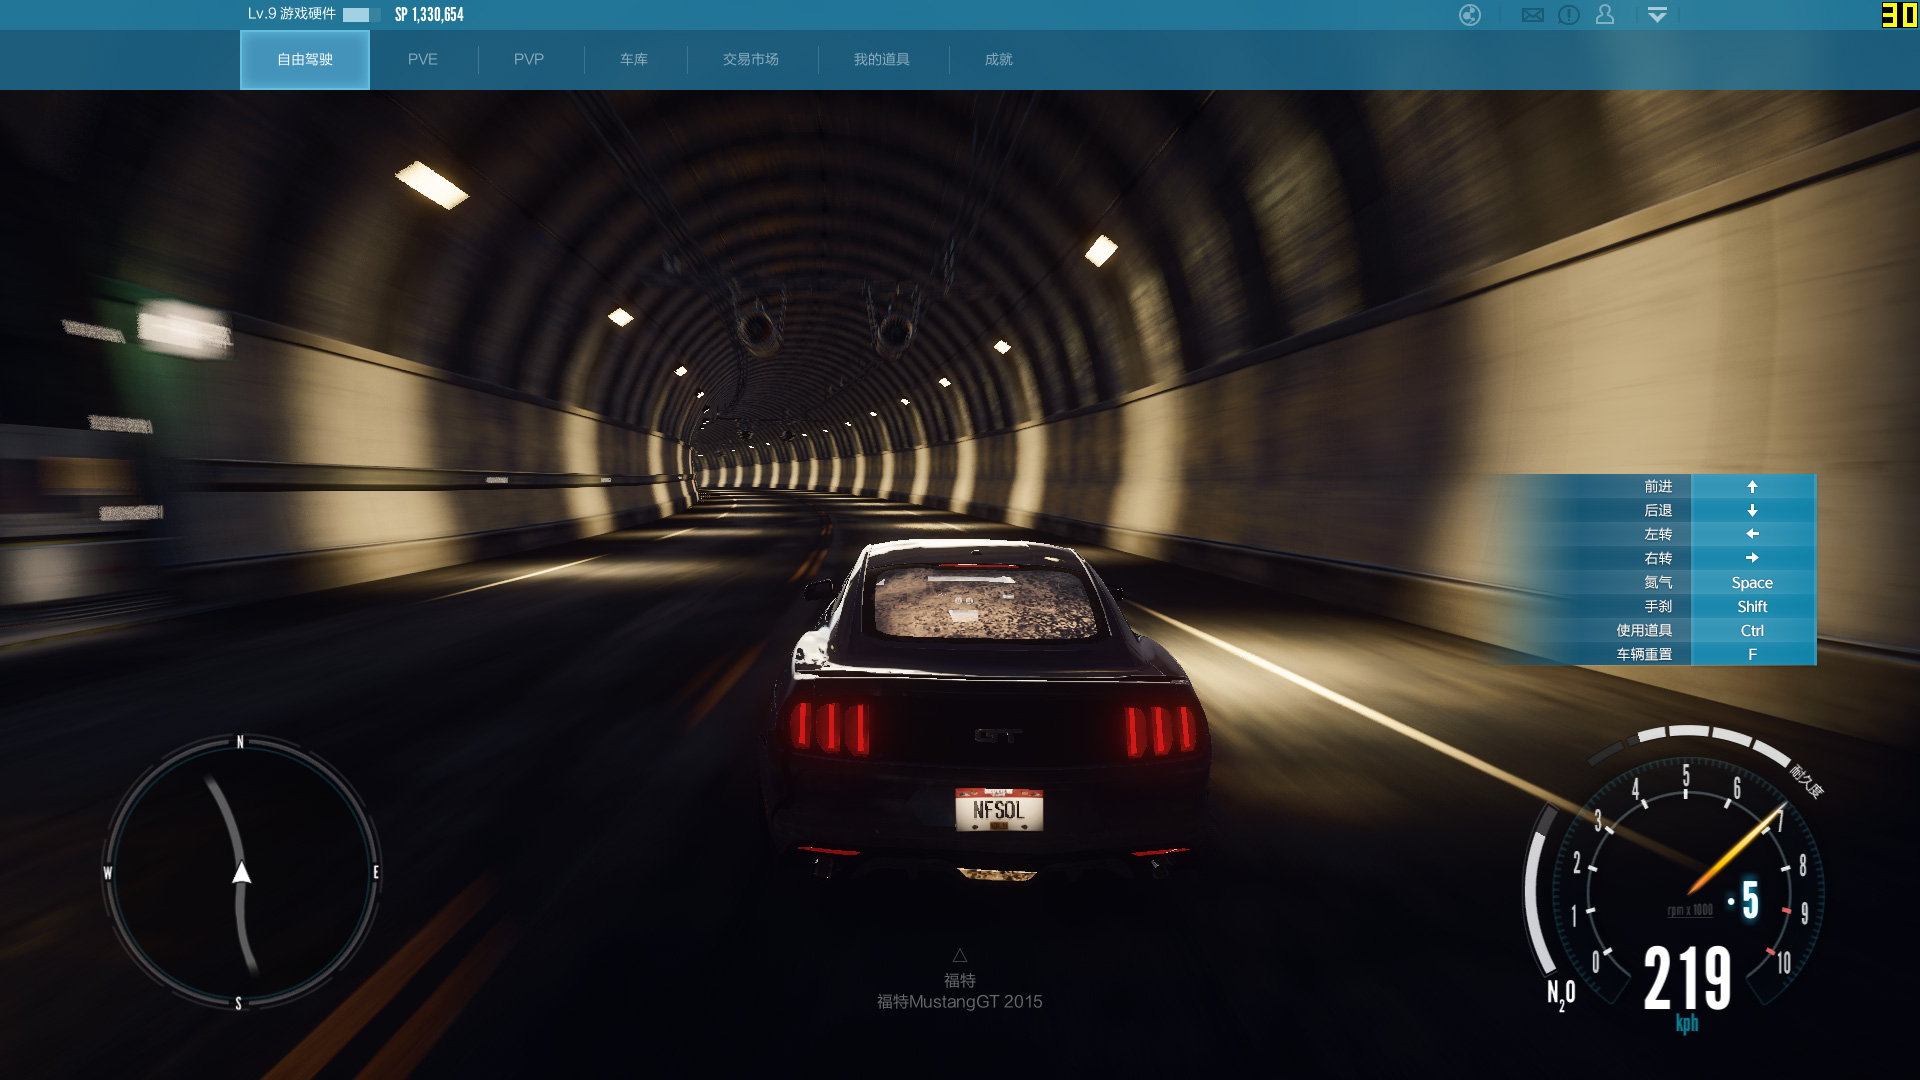Open the PVP tab

coord(529,59)
